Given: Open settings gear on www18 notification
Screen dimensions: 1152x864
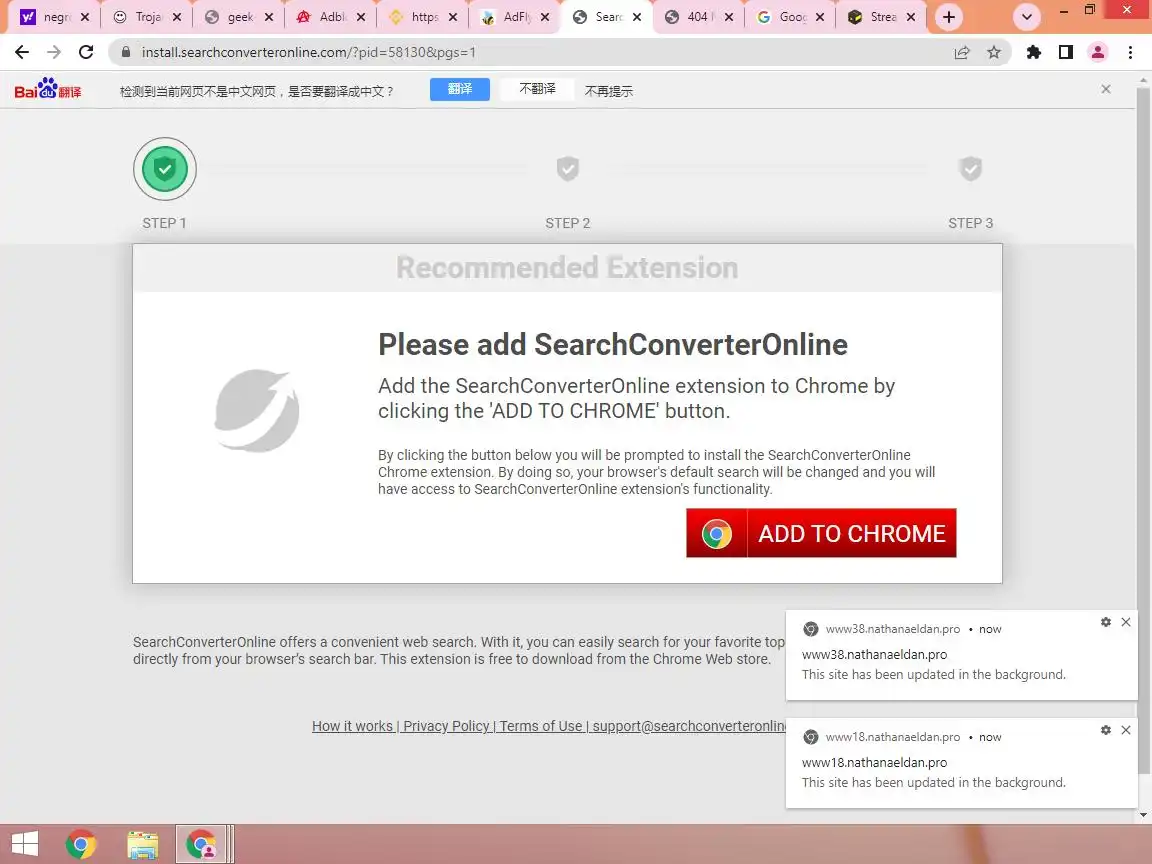Looking at the screenshot, I should point(1106,730).
